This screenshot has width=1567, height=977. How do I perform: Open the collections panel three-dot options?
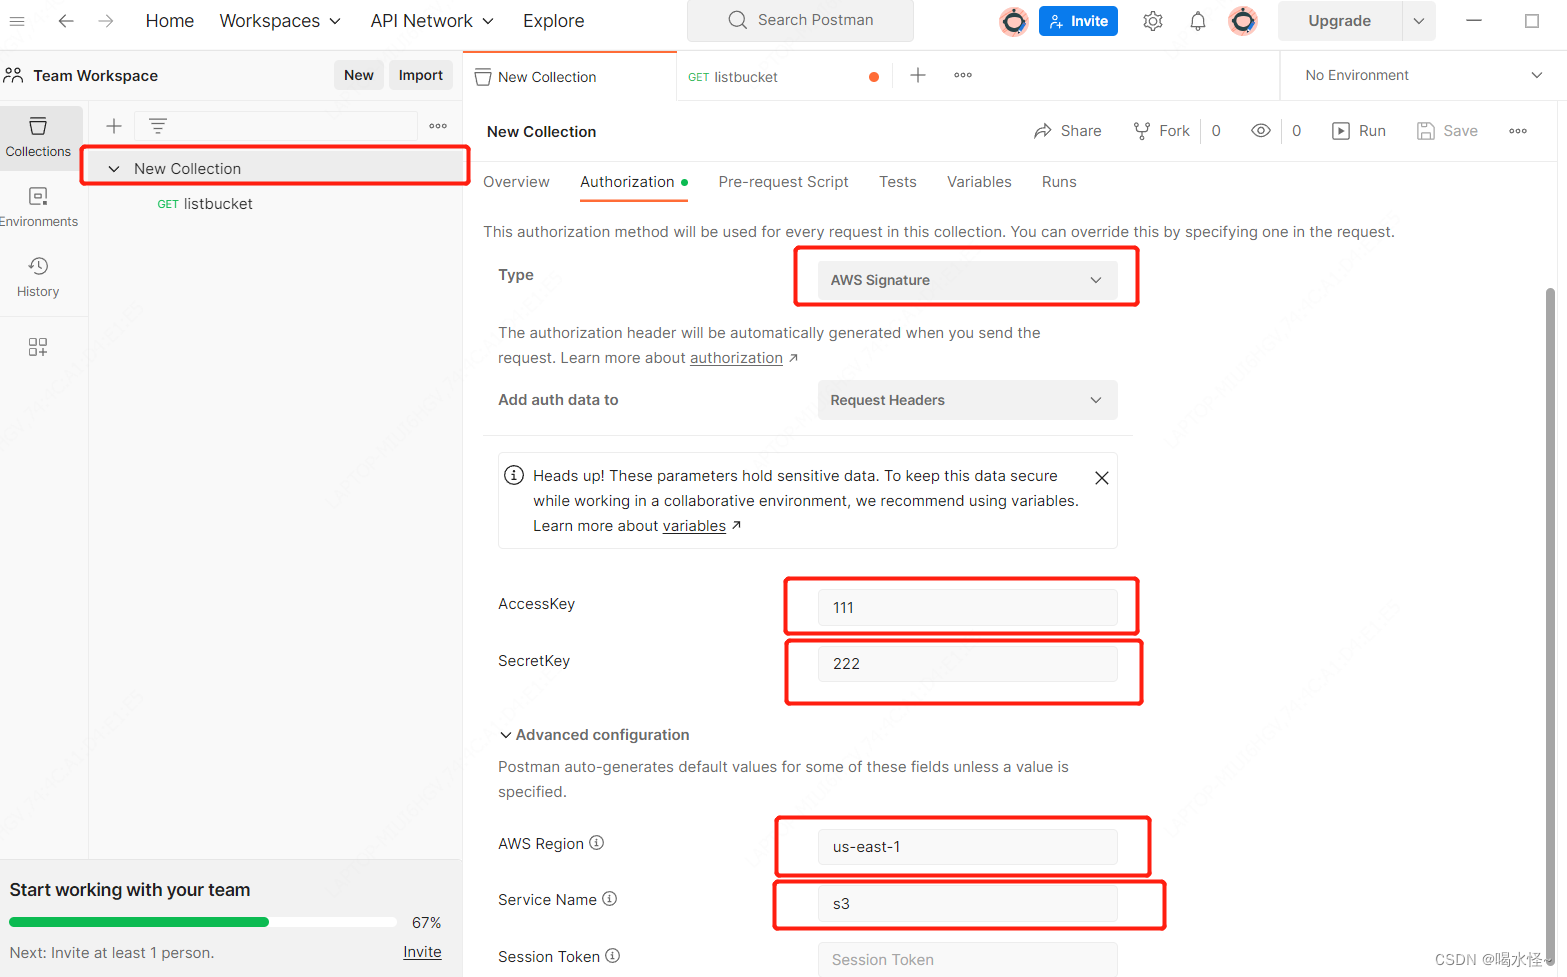coord(438,126)
